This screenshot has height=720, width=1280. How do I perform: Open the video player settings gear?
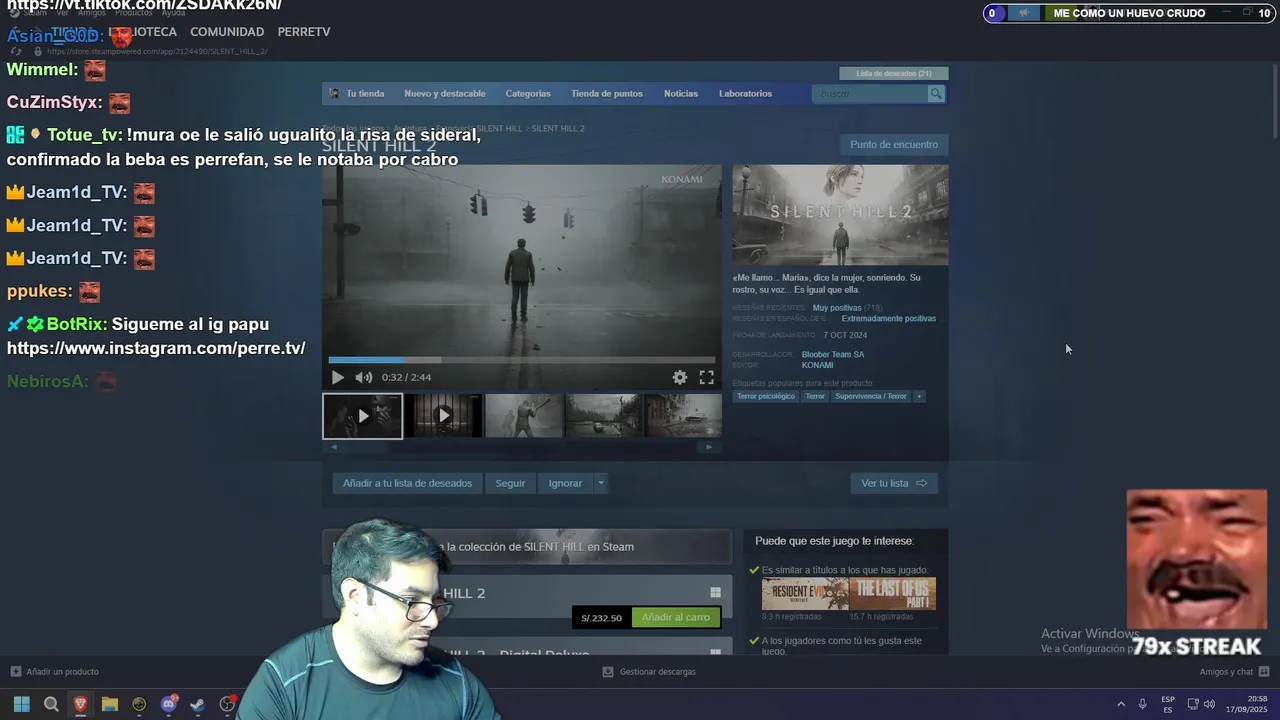click(680, 377)
